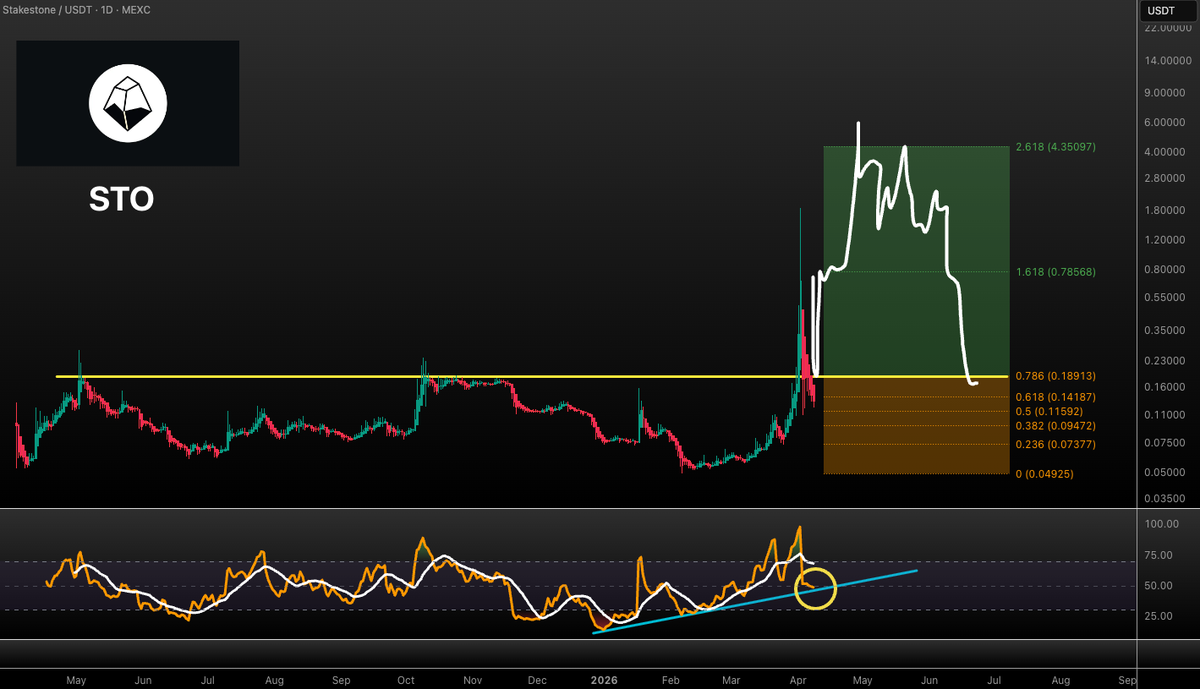
Task: Click the Stakestone logo icon
Action: point(128,104)
